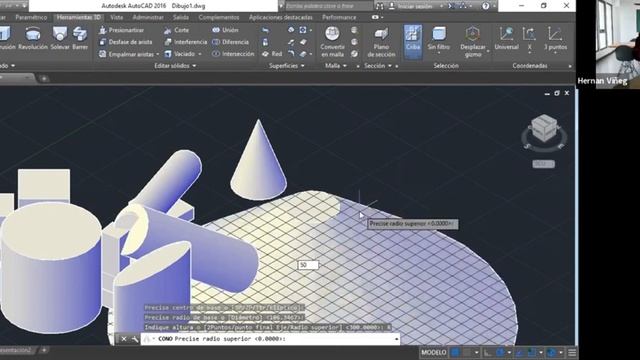Close the command line window

pos(124,339)
